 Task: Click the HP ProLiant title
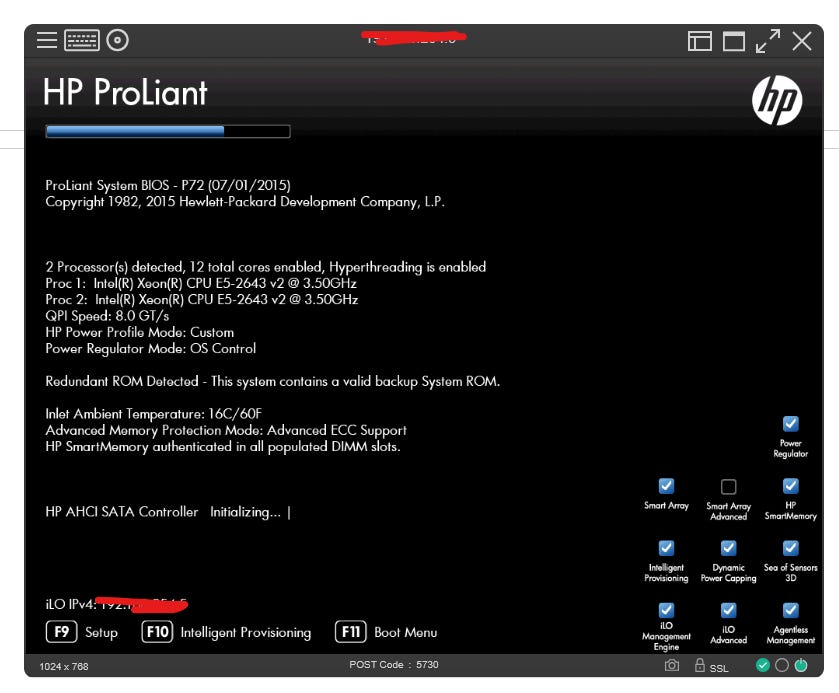(125, 92)
